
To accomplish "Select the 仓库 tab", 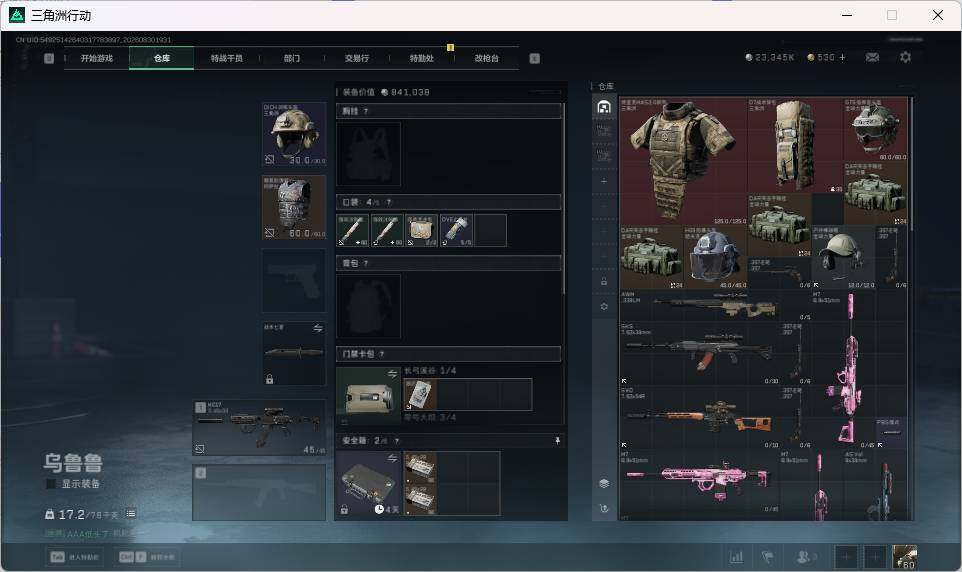I will (162, 58).
